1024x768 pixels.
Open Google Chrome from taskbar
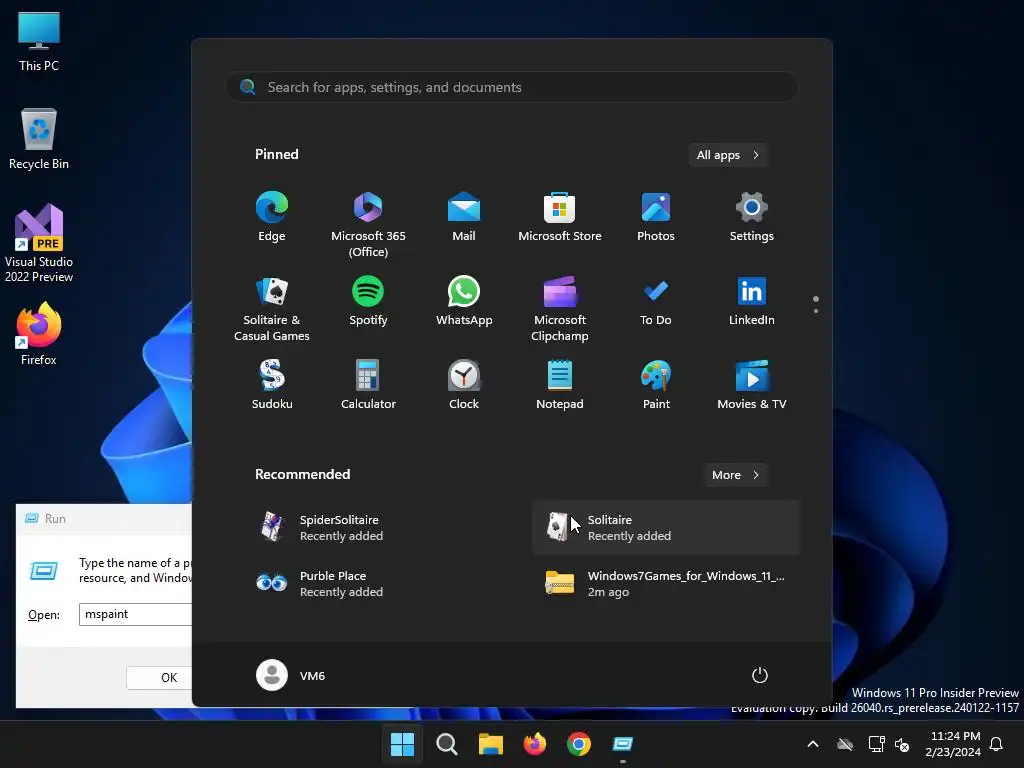(x=579, y=744)
